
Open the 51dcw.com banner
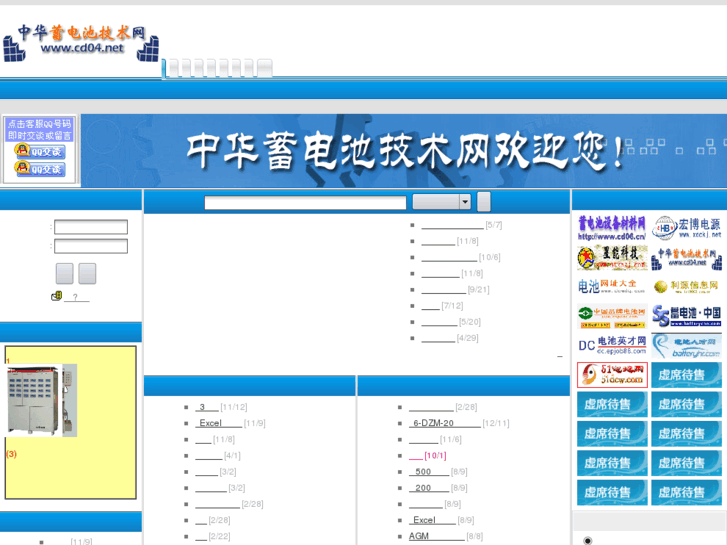coord(612,375)
